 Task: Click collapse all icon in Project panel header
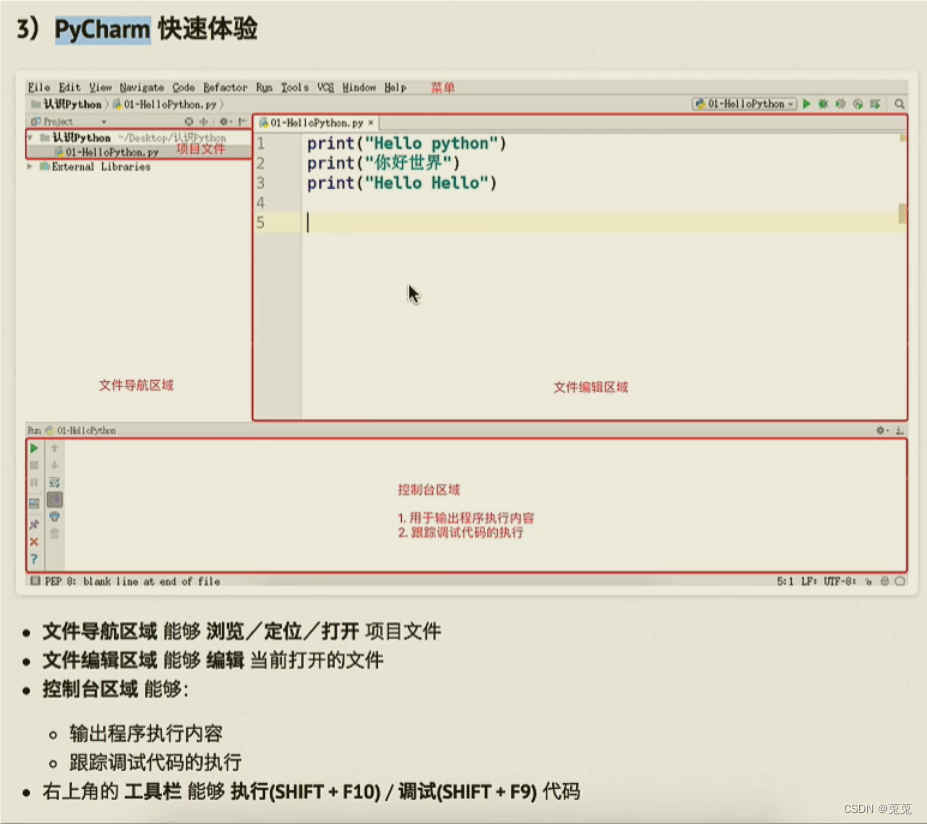[203, 122]
